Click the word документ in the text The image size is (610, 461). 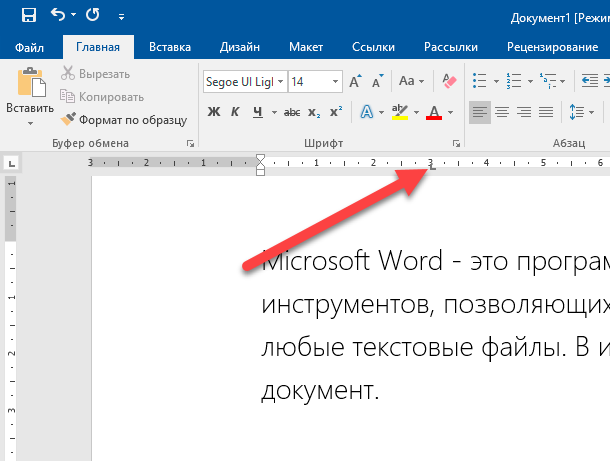tap(316, 391)
